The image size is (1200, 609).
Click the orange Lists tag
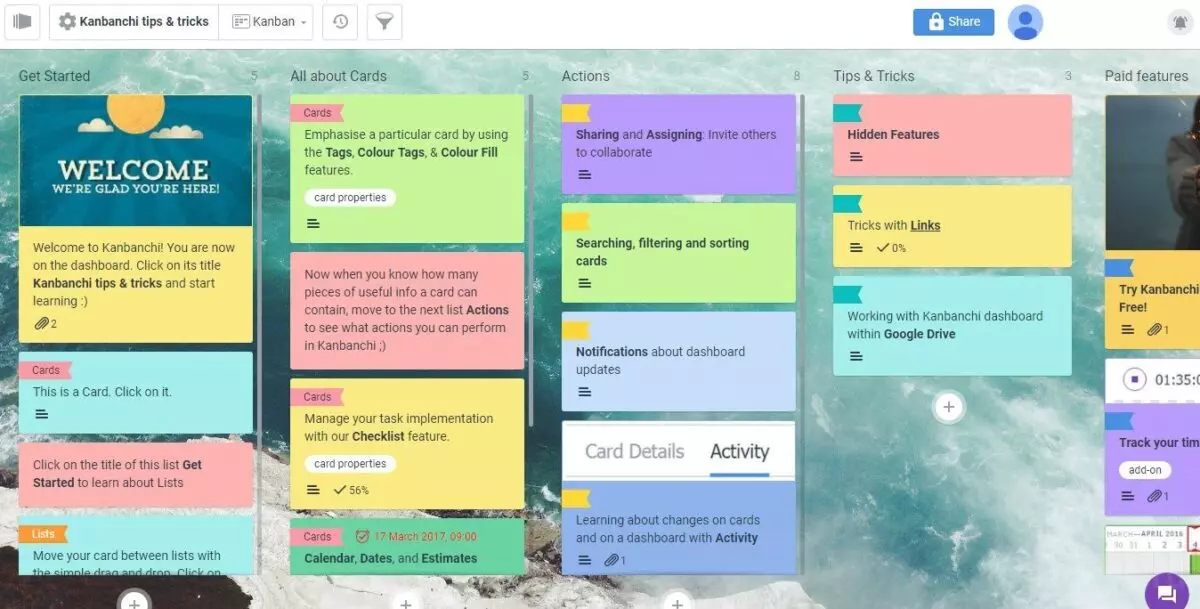pyautogui.click(x=44, y=534)
